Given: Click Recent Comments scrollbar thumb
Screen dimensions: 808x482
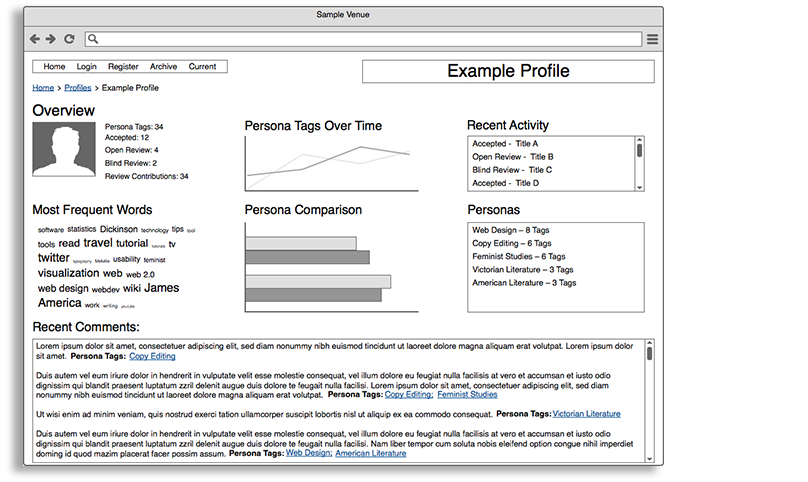Looking at the screenshot, I should click(x=650, y=354).
